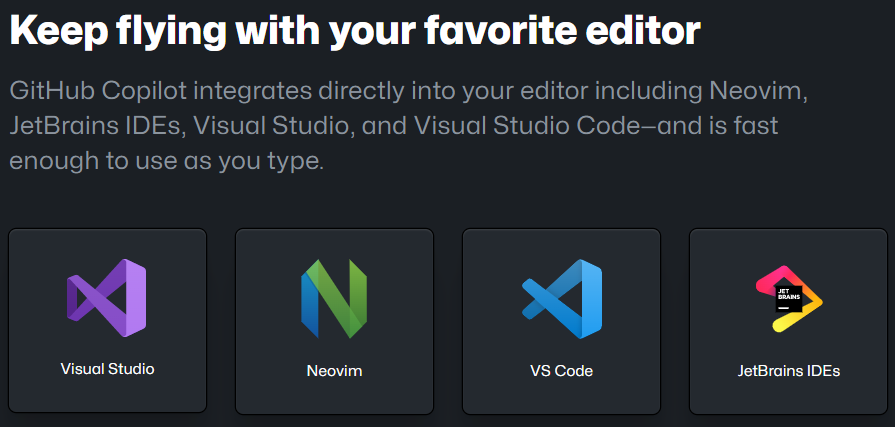Viewport: 895px width, 427px height.
Task: Open the blue VS Code logo
Action: tap(562, 299)
